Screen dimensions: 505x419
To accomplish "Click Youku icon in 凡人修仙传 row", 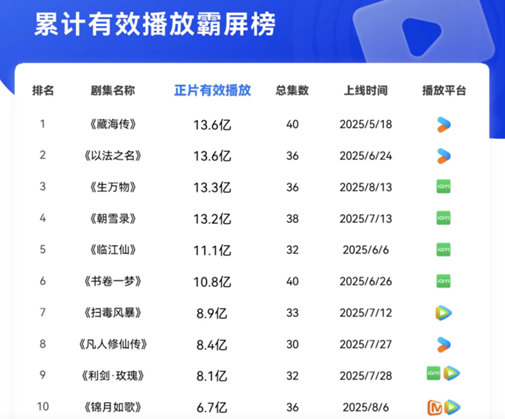I will click(x=444, y=345).
